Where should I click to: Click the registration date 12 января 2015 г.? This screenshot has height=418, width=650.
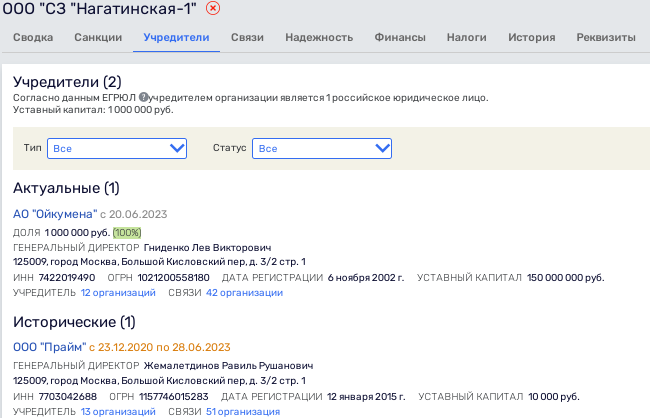(x=366, y=396)
